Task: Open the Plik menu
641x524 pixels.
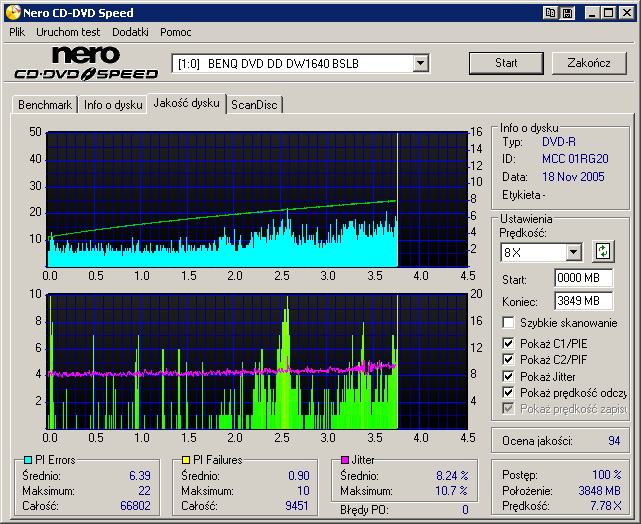Action: point(17,32)
